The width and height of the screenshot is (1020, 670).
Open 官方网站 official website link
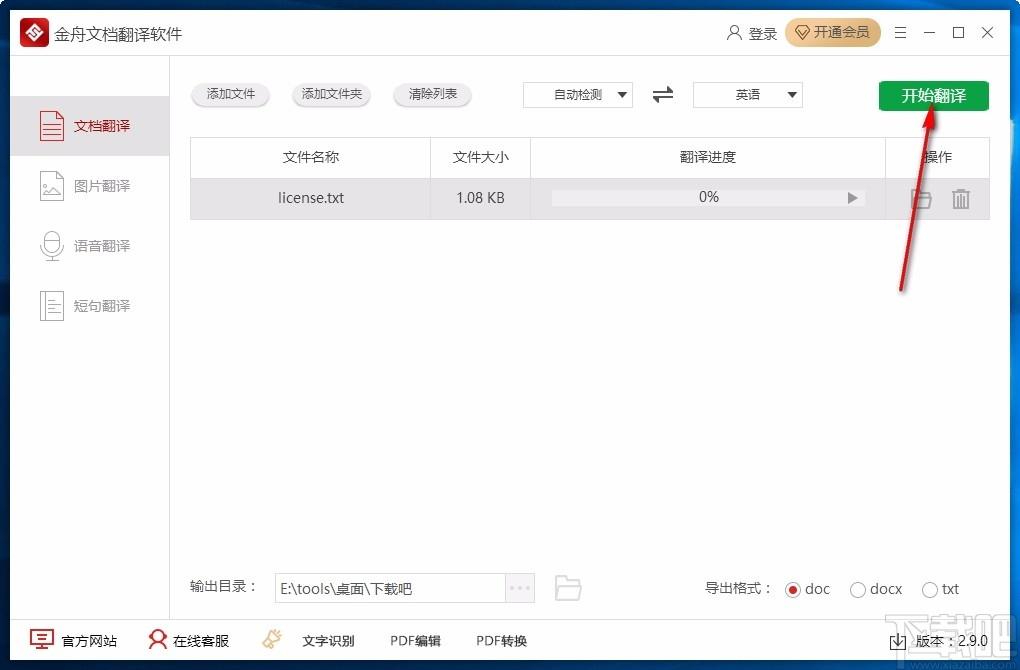[89, 641]
